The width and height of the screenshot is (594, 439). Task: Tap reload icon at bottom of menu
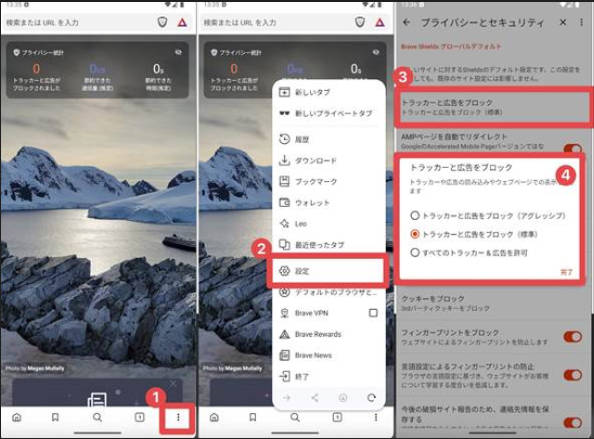tap(372, 397)
